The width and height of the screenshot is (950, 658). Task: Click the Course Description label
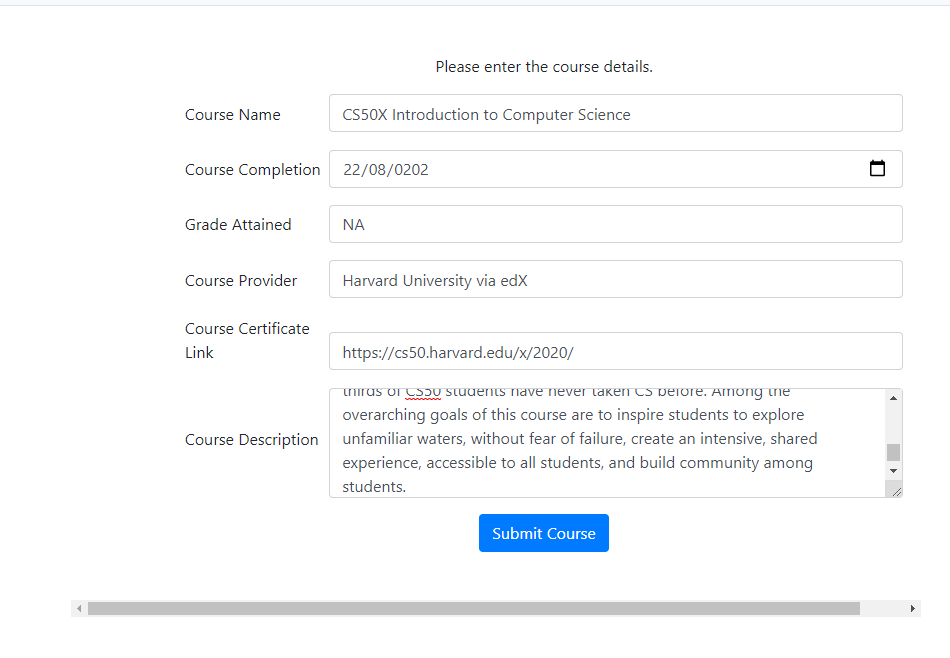click(251, 440)
